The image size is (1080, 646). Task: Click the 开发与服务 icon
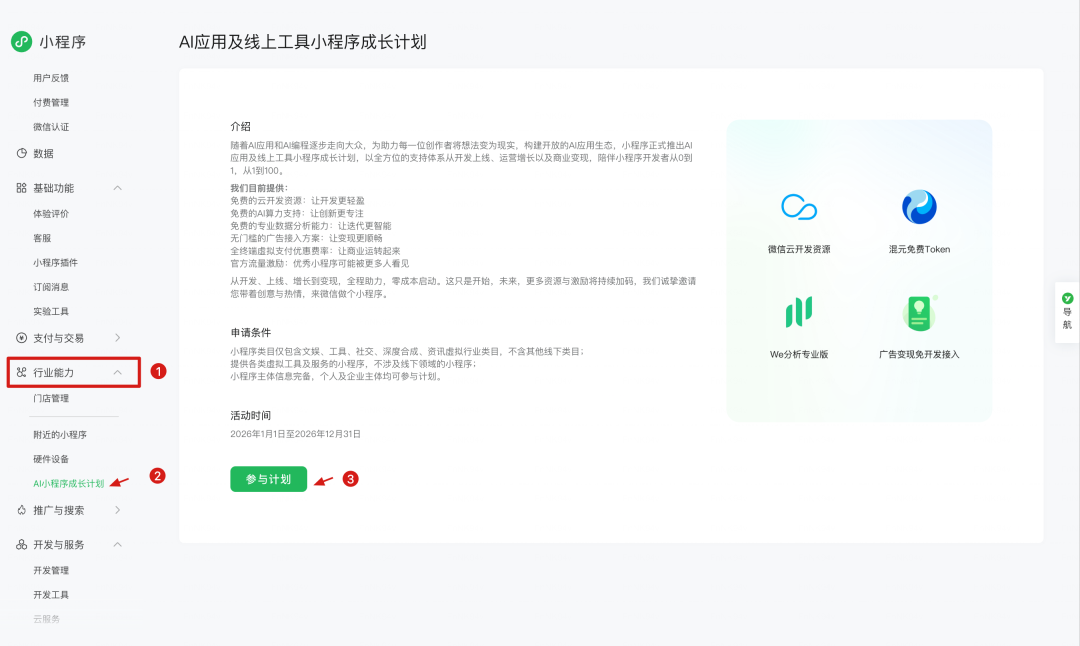21,545
